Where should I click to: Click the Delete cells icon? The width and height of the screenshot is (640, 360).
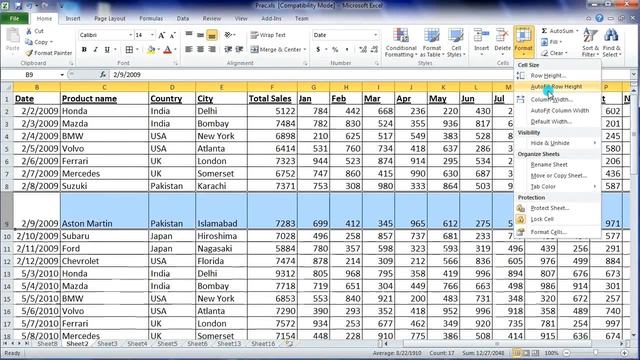502,36
